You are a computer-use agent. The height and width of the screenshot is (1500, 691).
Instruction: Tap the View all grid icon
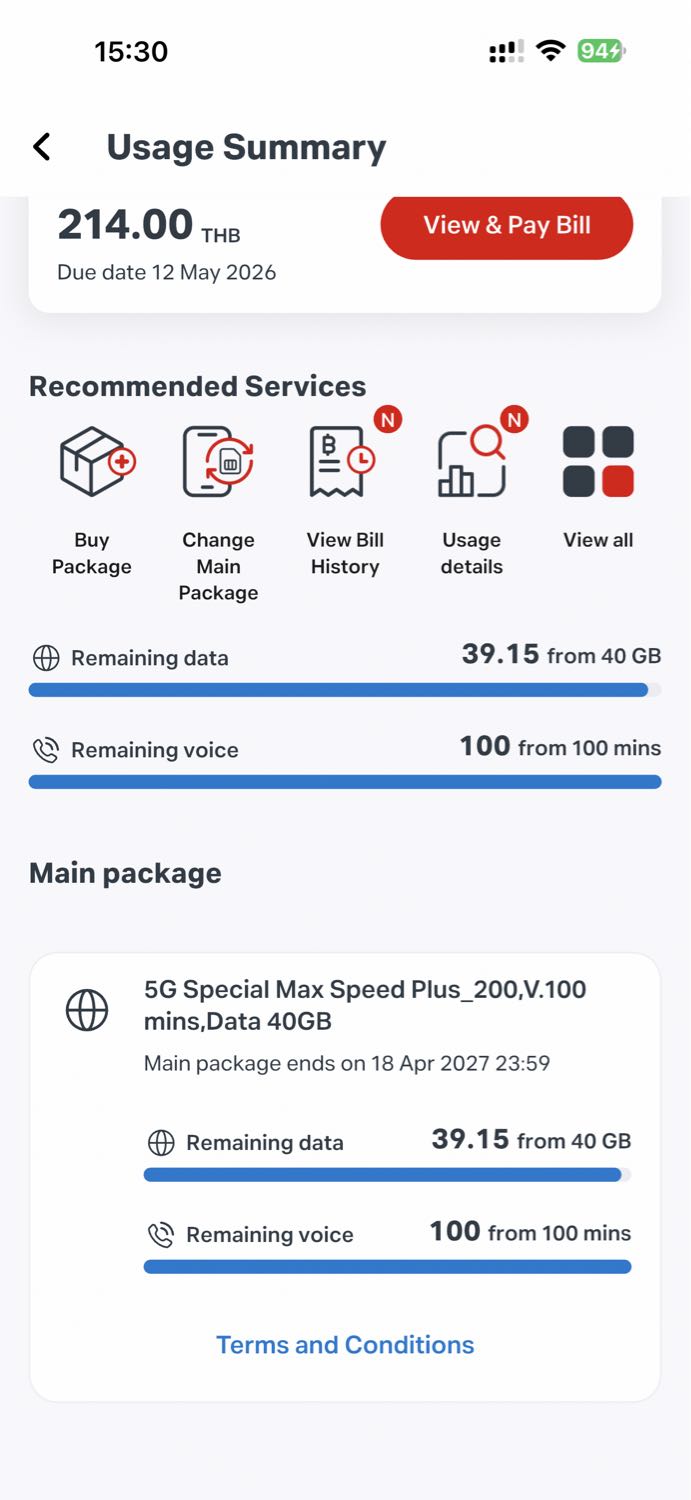[598, 462]
